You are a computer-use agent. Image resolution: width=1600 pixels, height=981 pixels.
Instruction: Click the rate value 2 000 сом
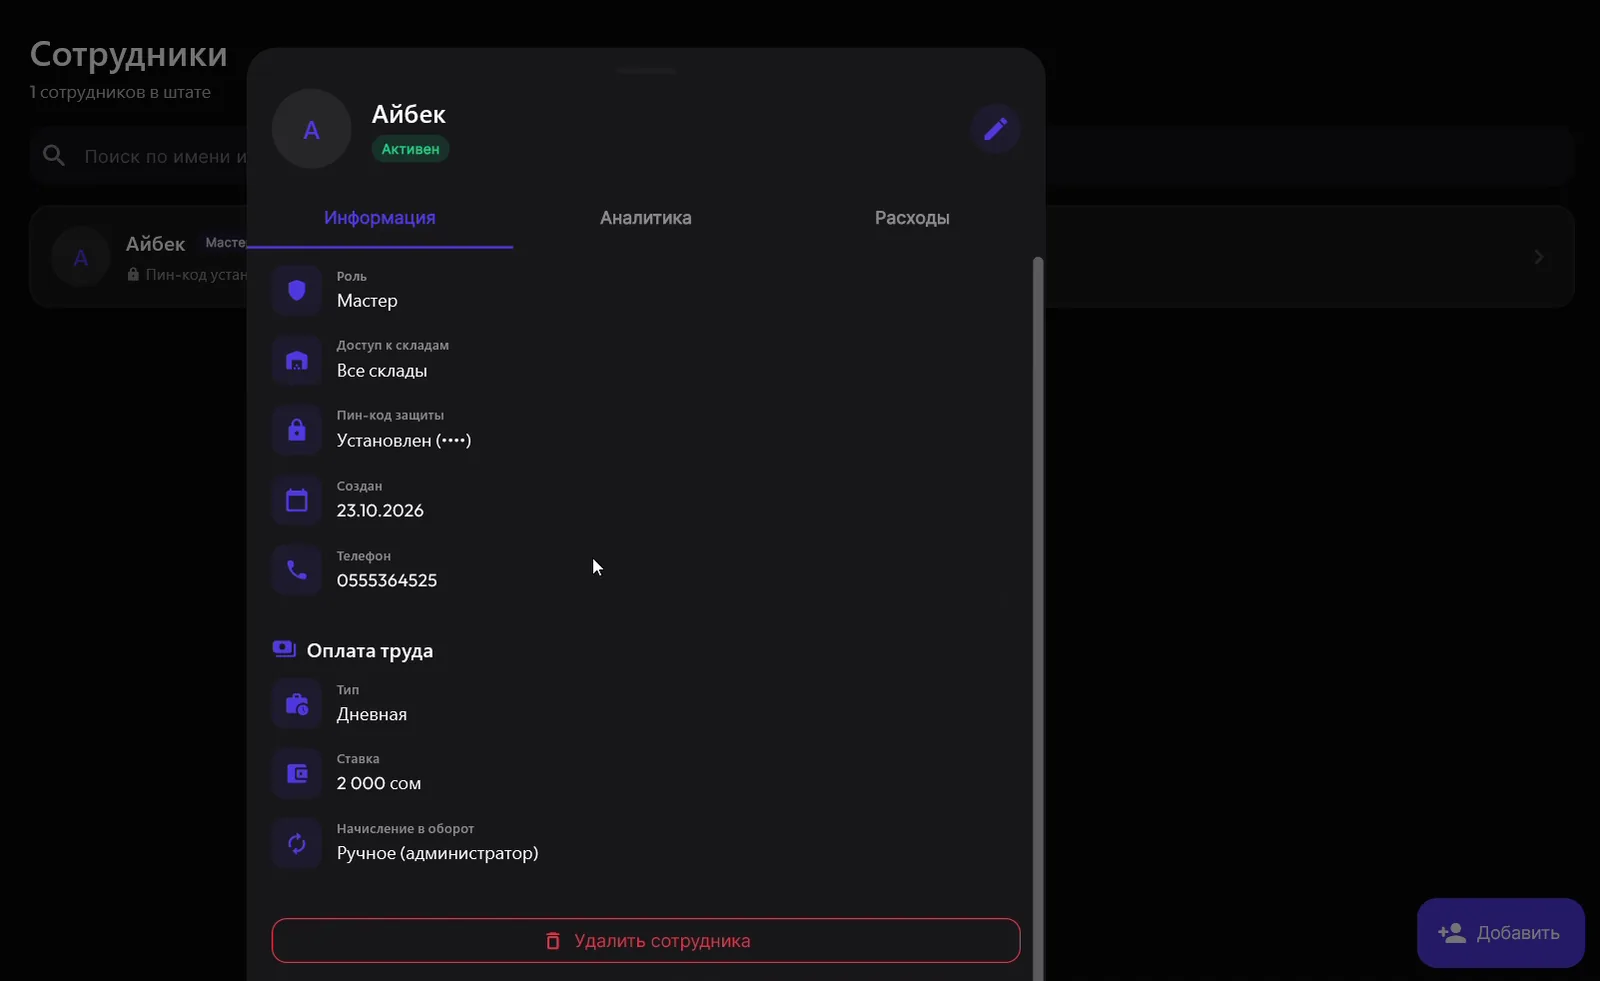pyautogui.click(x=379, y=783)
